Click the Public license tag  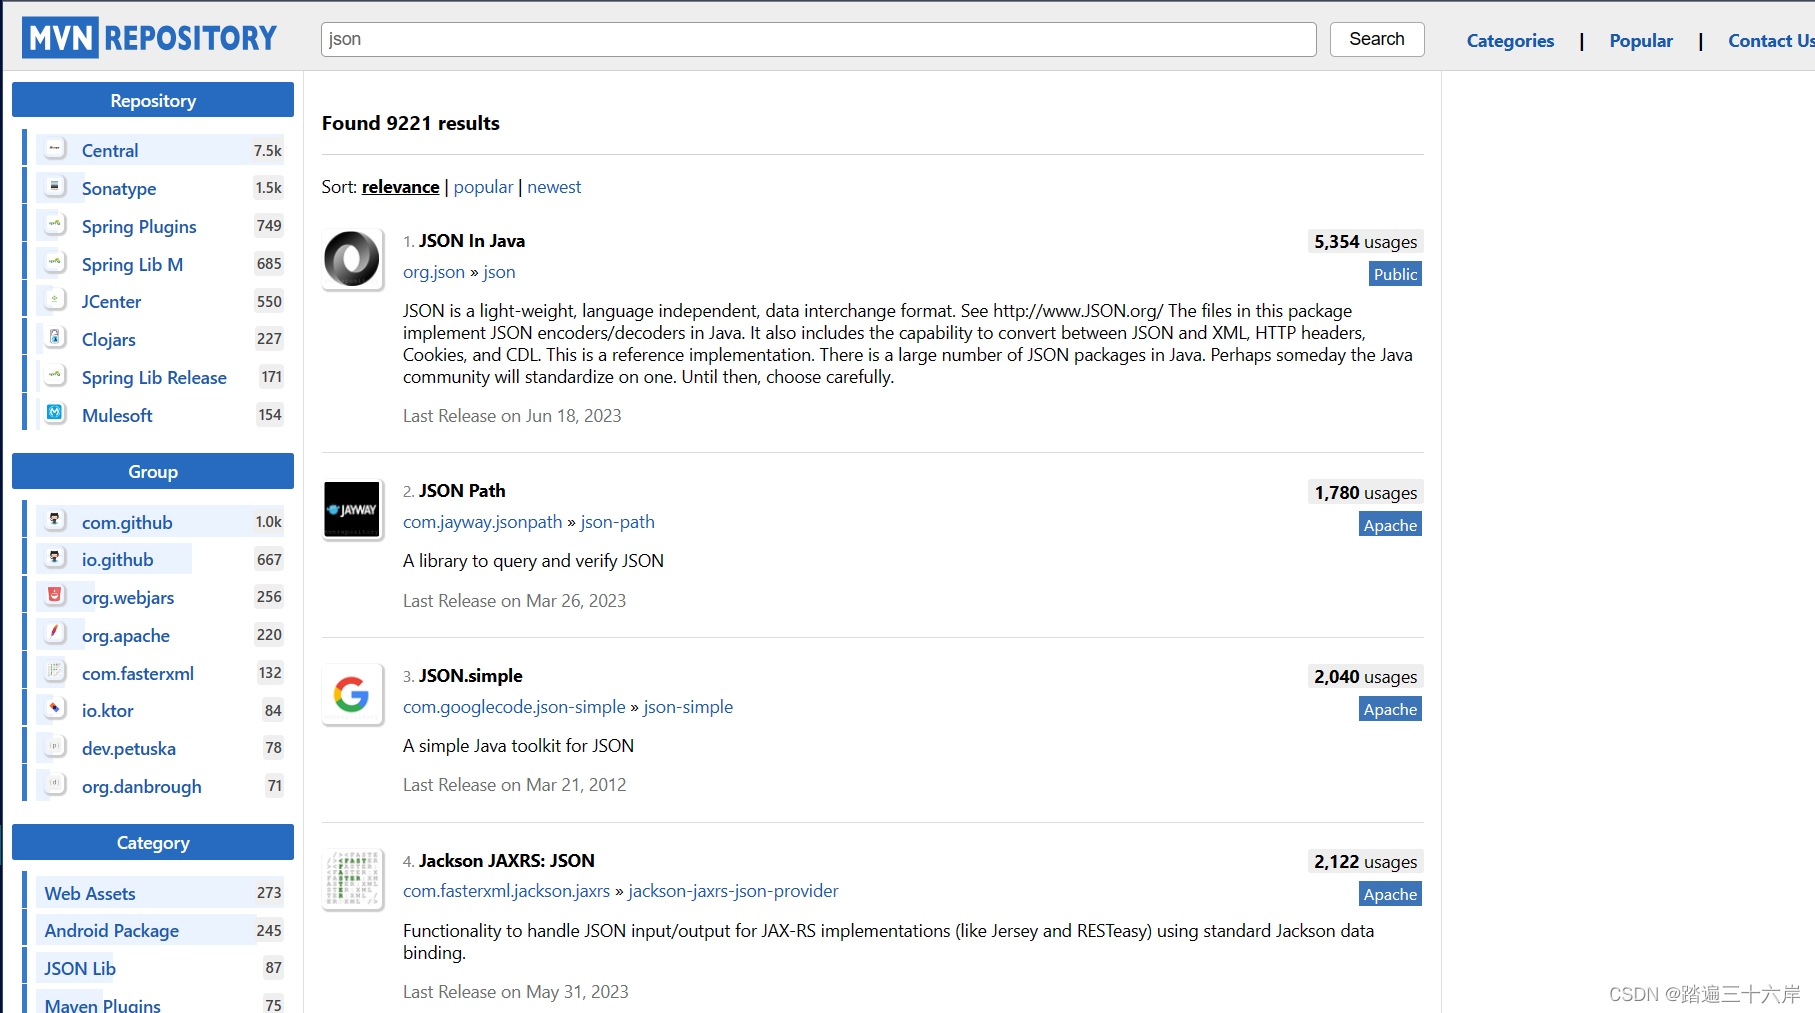1395,274
